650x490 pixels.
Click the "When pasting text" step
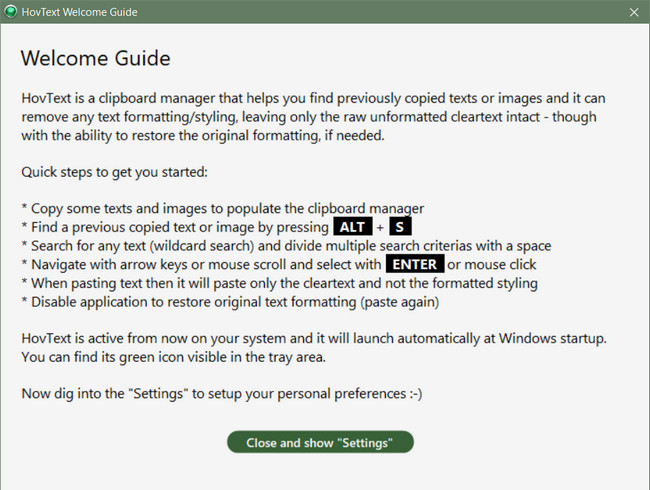pyautogui.click(x=280, y=283)
